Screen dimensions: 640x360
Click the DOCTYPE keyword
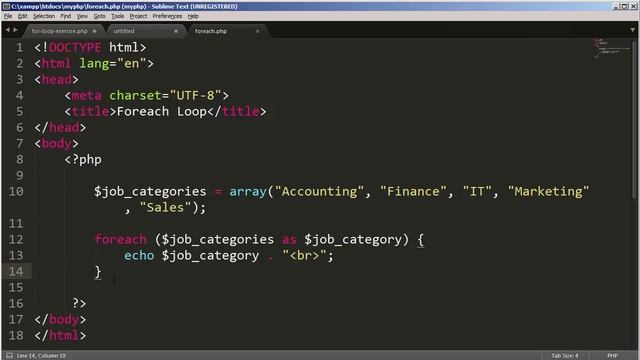[x=75, y=47]
